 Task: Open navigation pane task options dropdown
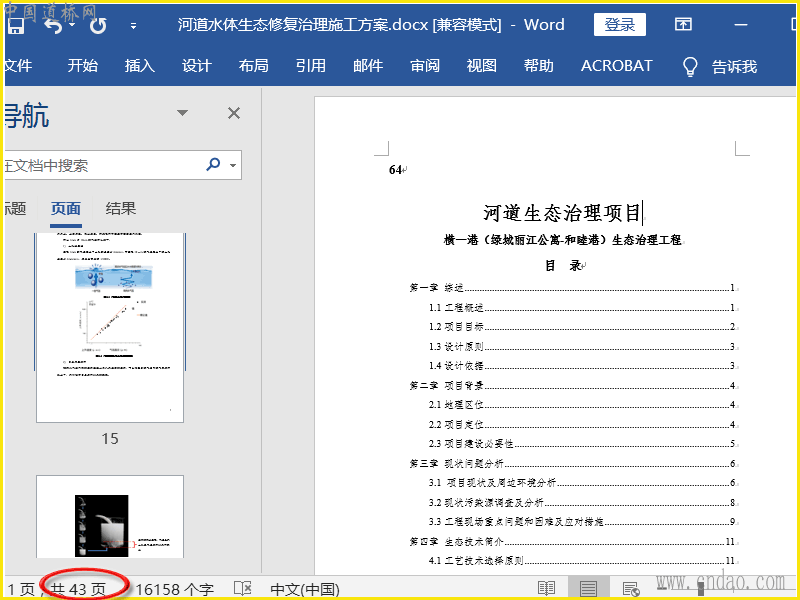(x=182, y=113)
